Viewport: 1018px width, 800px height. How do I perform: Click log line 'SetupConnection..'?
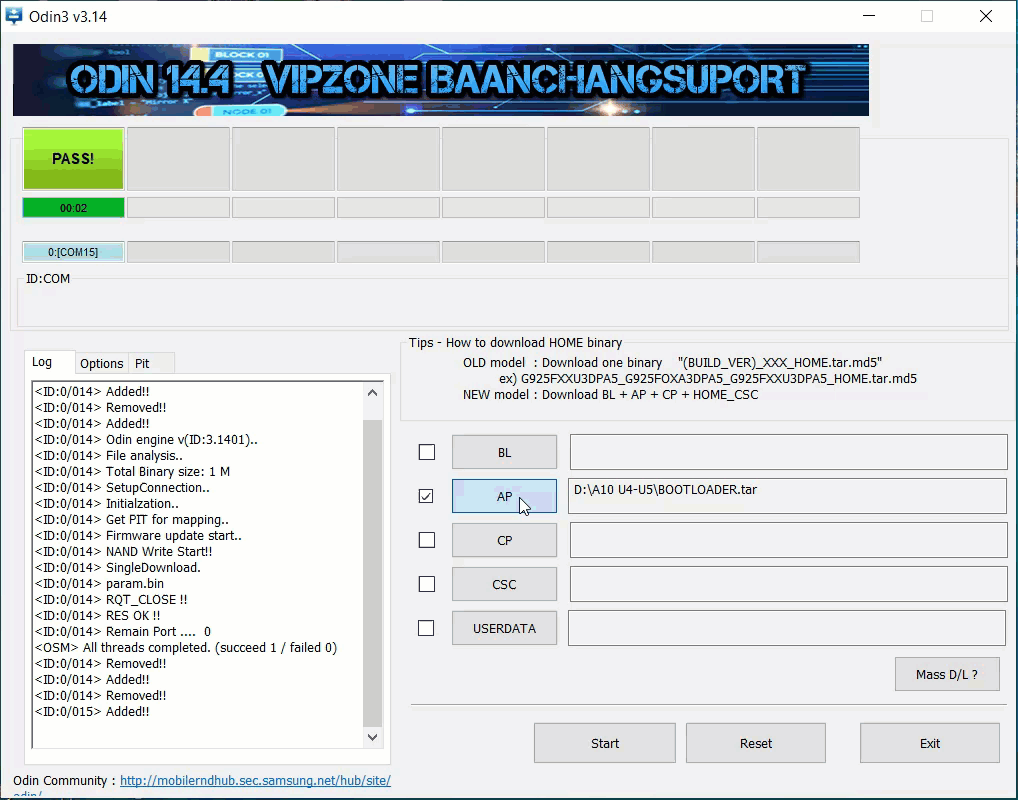point(122,488)
